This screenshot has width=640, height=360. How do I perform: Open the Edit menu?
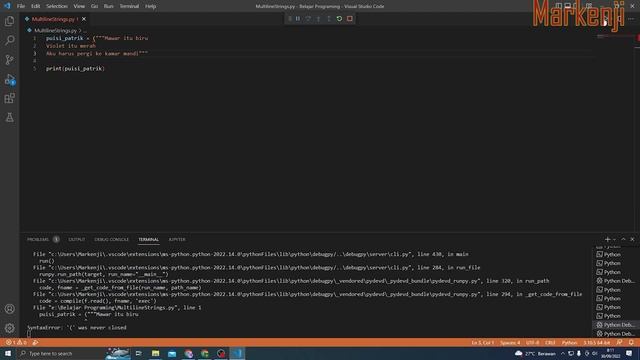click(x=36, y=6)
